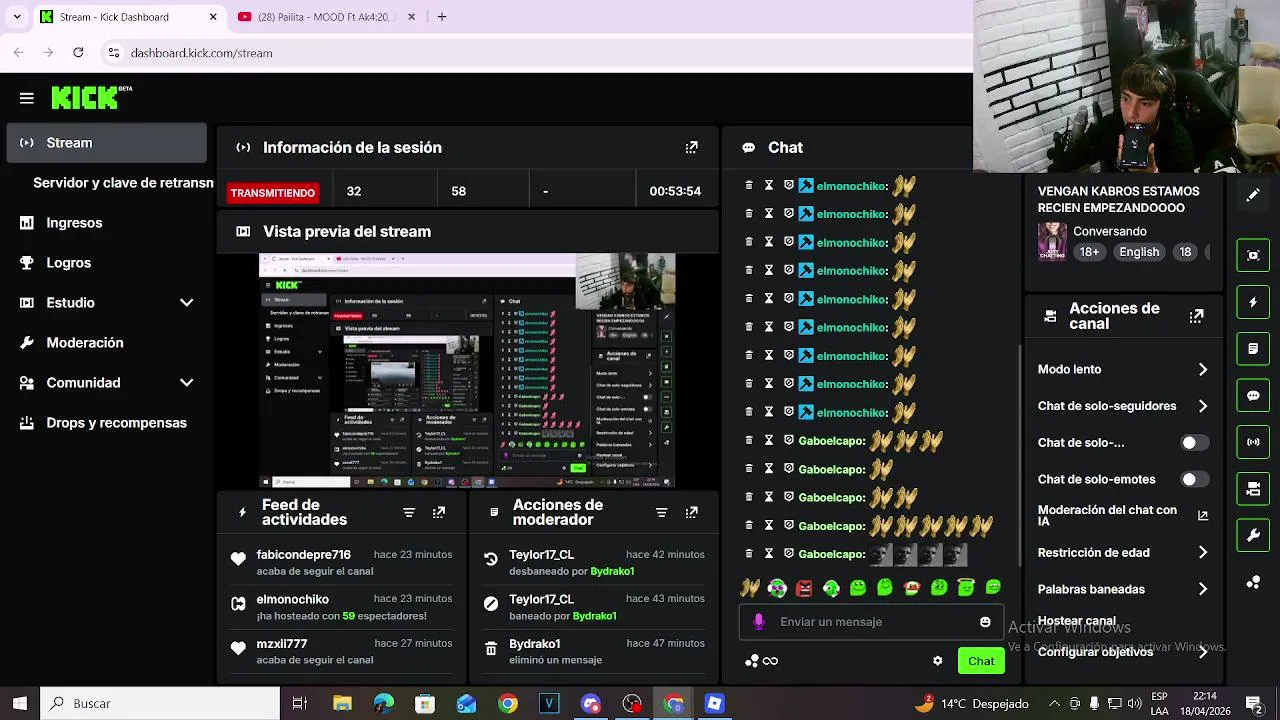Image resolution: width=1280 pixels, height=720 pixels.
Task: Select the prayer hands emote in quick emote bar
Action: [750, 588]
